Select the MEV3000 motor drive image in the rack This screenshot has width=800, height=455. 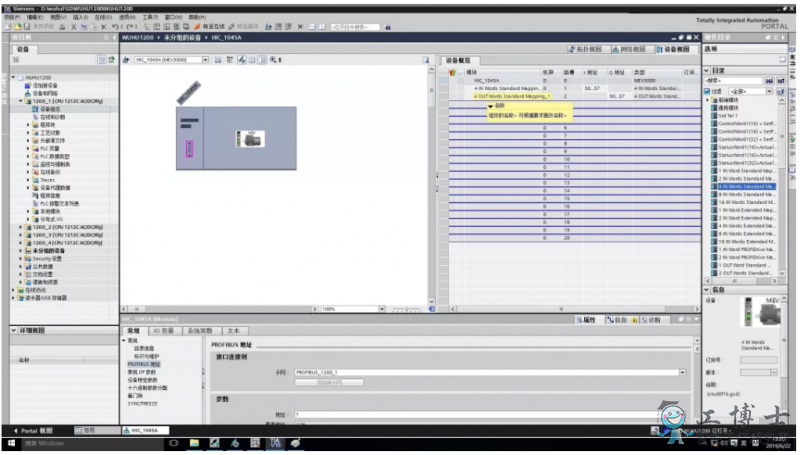250,139
